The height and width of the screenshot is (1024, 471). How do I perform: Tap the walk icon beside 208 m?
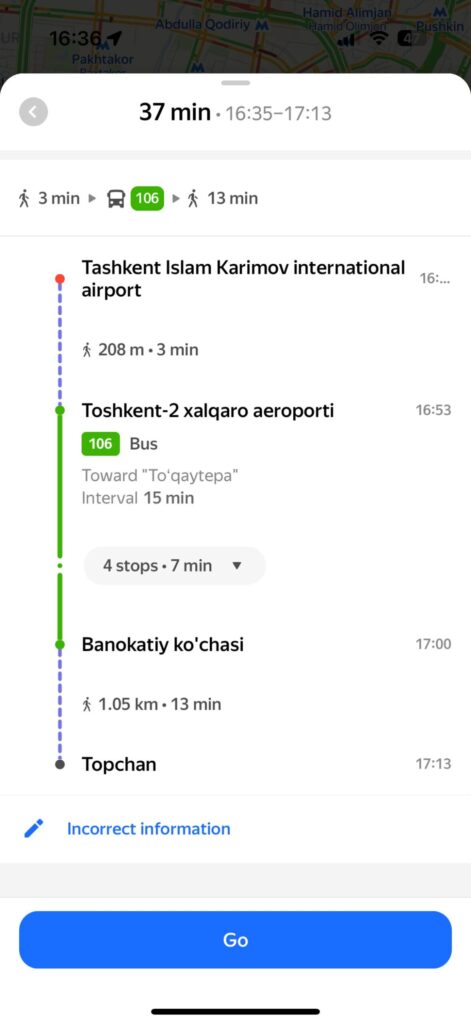(x=87, y=350)
